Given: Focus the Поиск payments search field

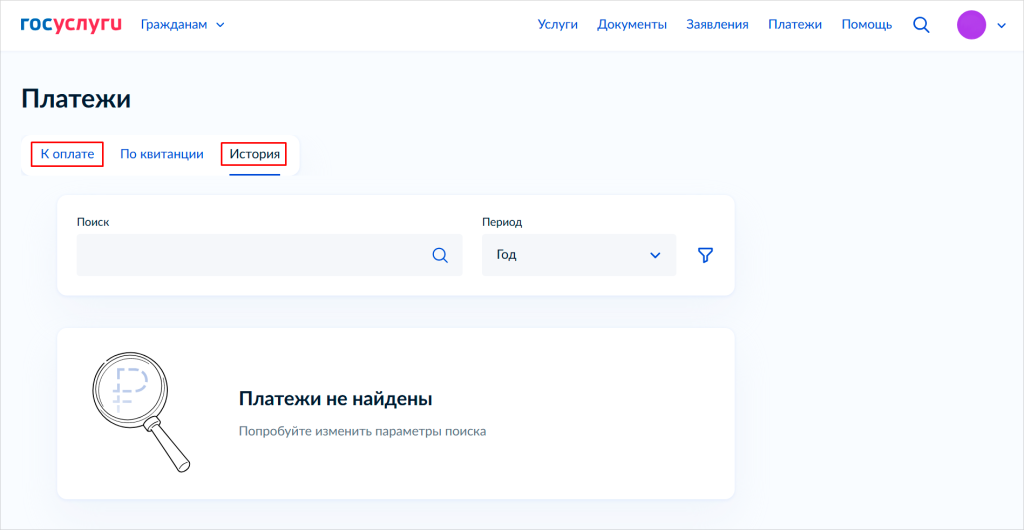Looking at the screenshot, I should point(250,255).
